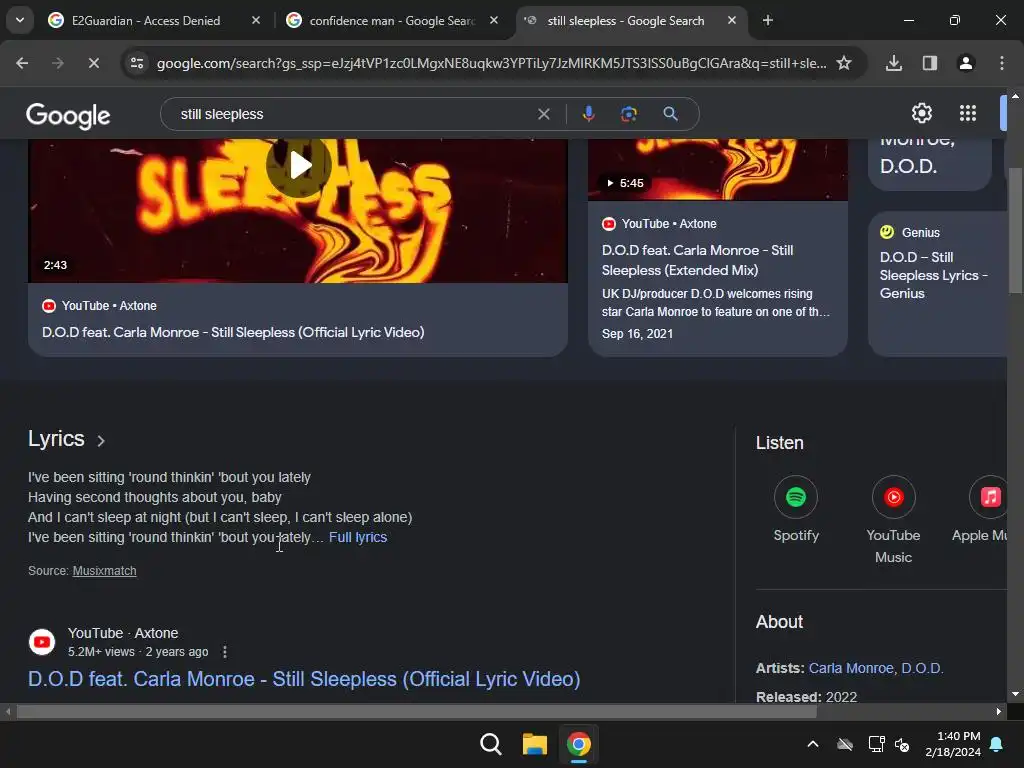Select the still sleepless Google Search tab
1024x768 pixels.
[x=626, y=21]
